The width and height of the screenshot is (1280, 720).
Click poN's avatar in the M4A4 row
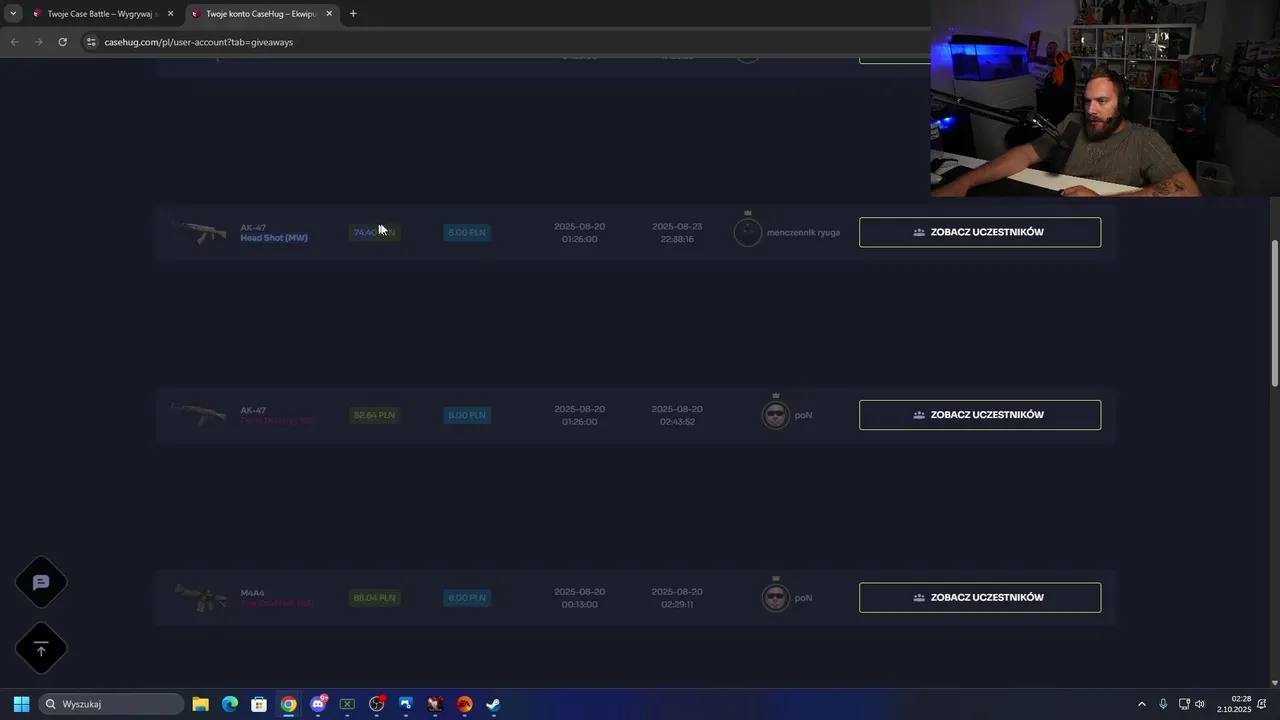click(x=776, y=598)
